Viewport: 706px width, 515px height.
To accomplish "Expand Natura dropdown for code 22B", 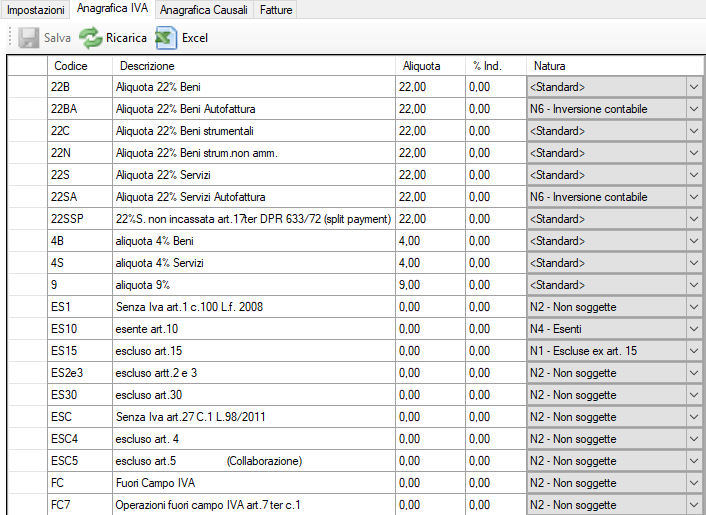I will tap(695, 87).
